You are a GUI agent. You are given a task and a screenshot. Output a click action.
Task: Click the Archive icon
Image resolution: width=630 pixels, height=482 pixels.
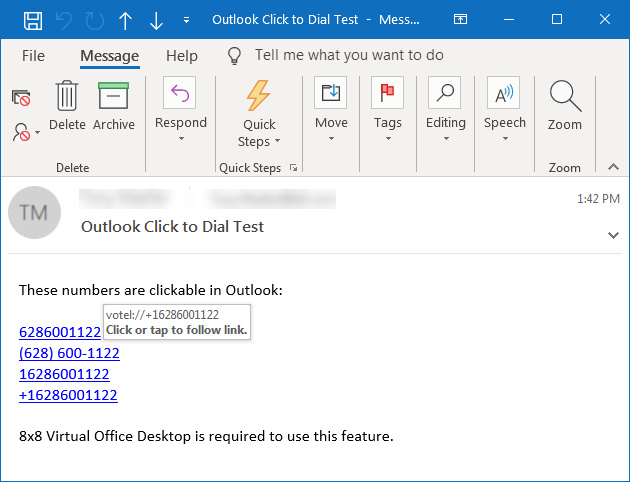tap(114, 97)
